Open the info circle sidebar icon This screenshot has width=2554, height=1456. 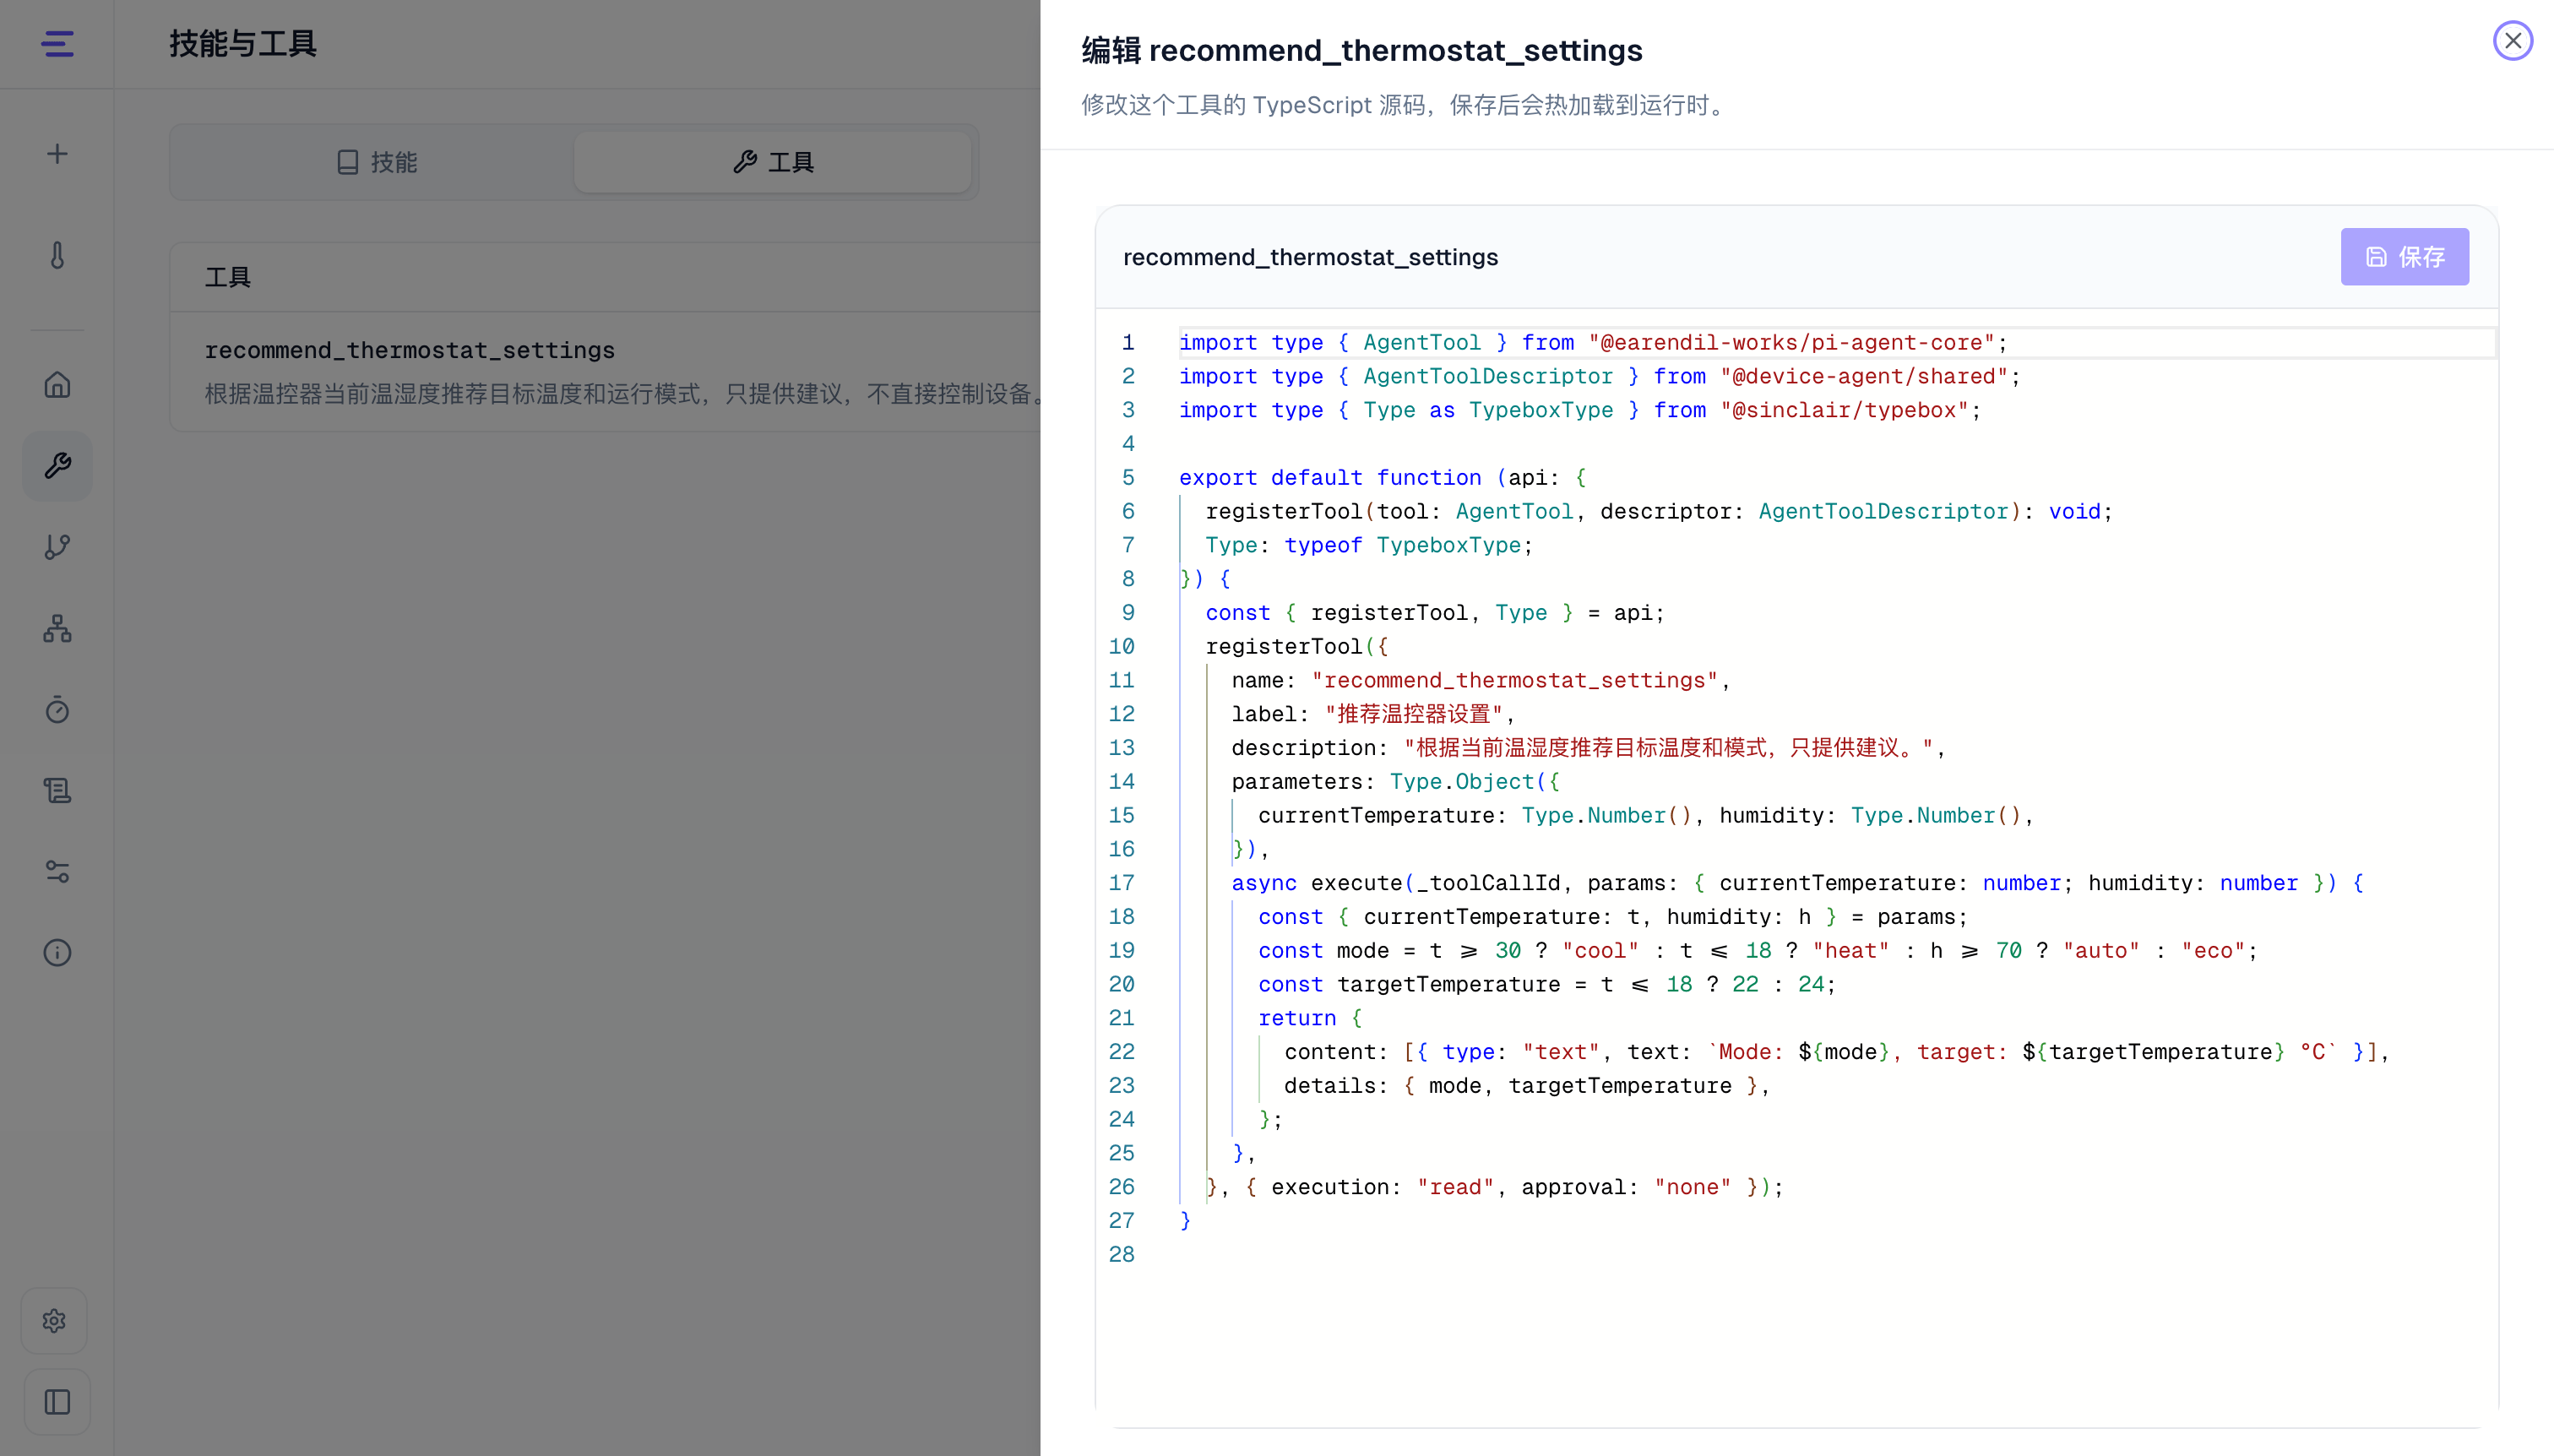click(x=57, y=953)
